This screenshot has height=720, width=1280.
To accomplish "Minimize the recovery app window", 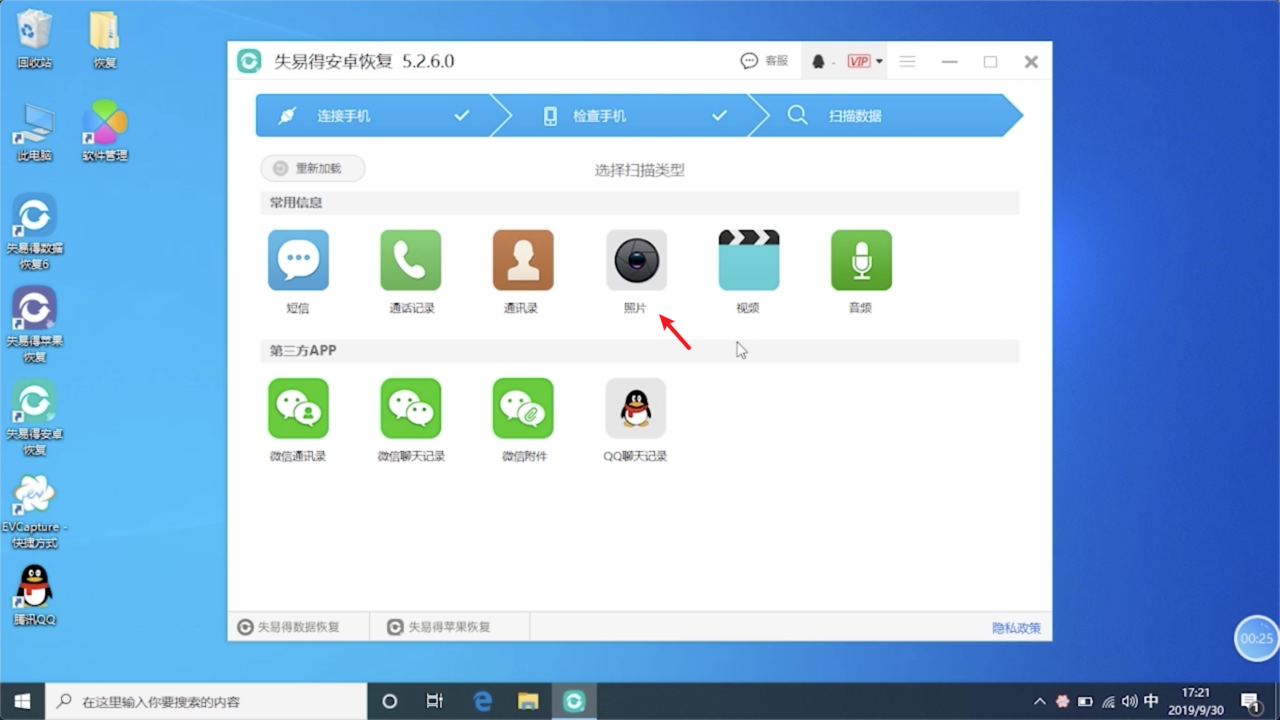I will pos(950,62).
